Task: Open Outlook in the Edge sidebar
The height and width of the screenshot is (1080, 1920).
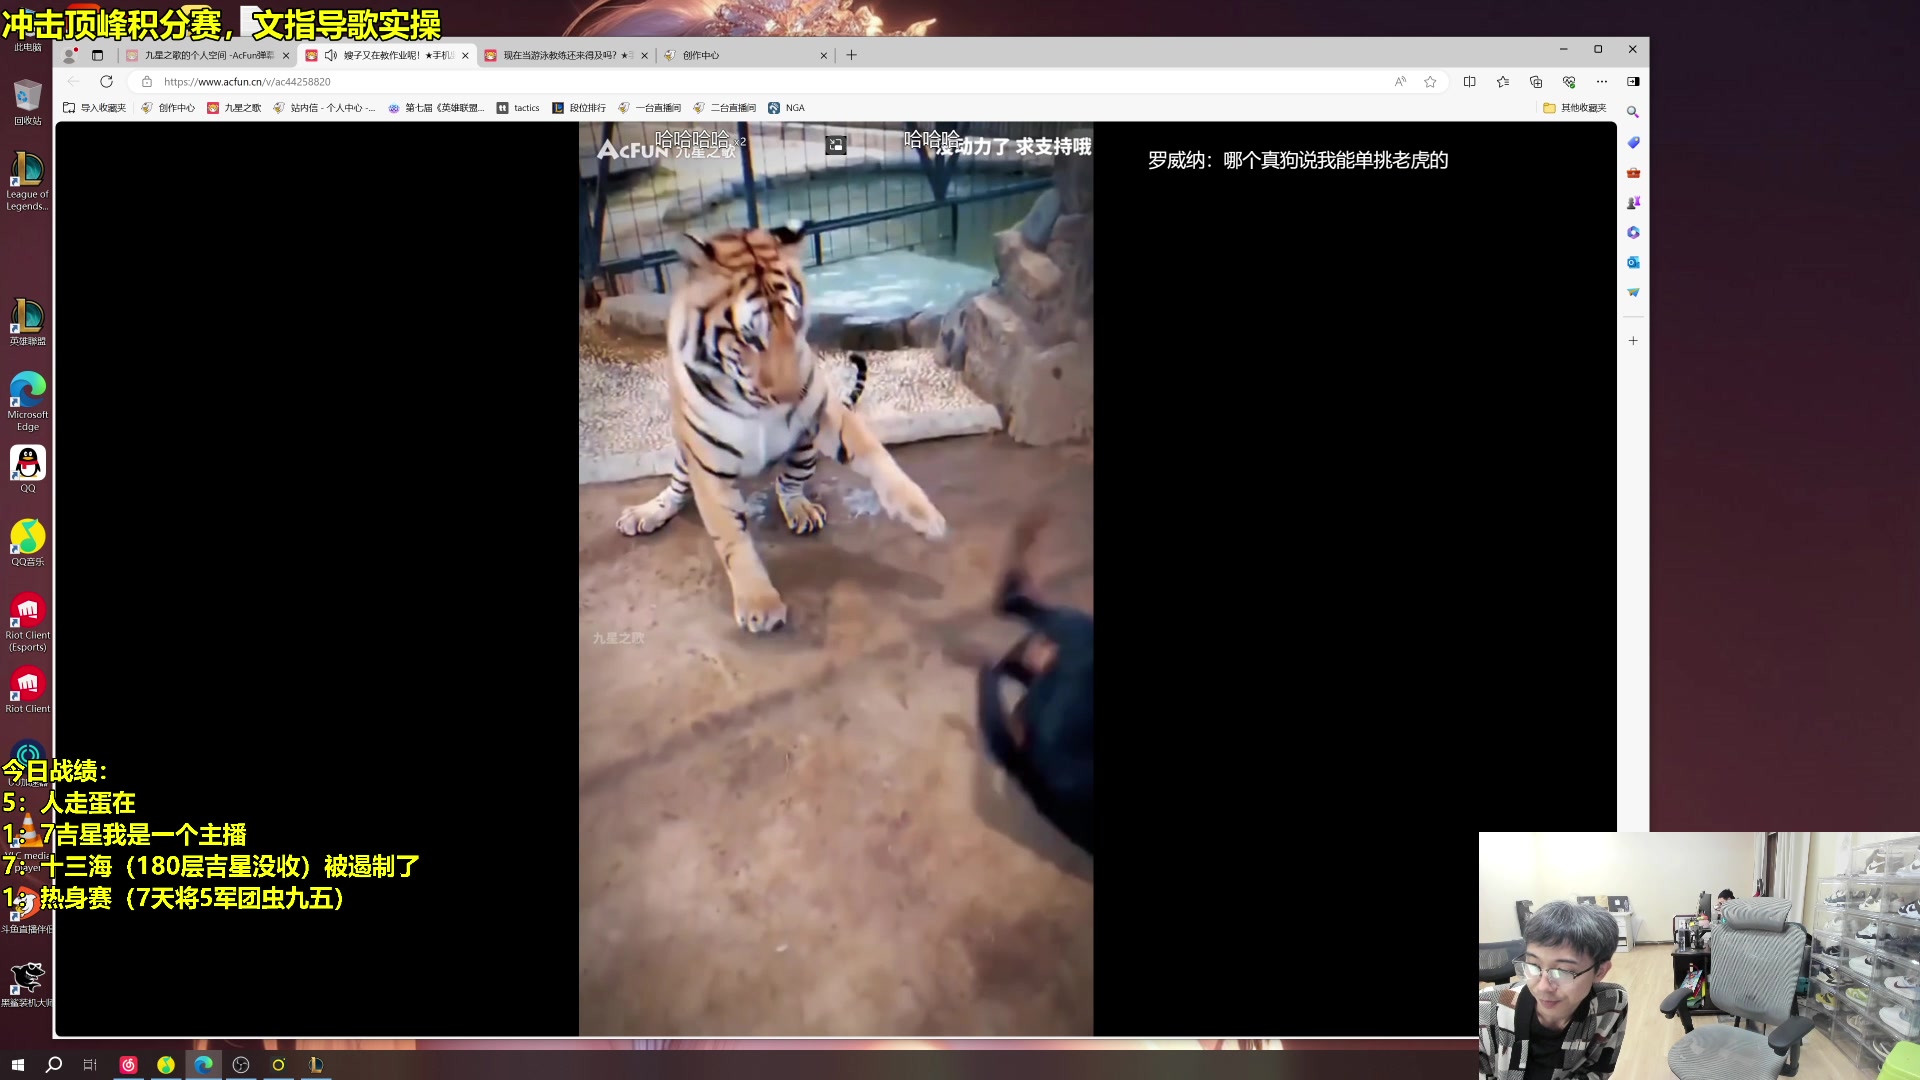Action: pyautogui.click(x=1633, y=262)
